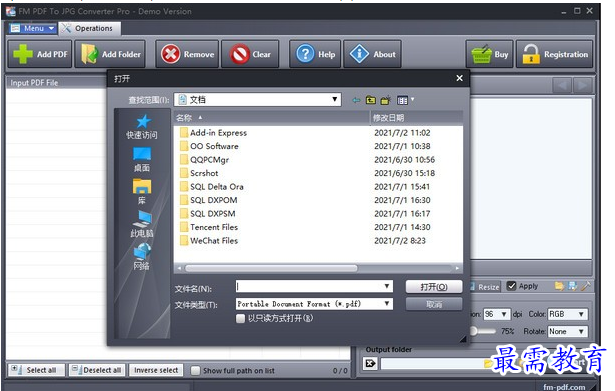Click the fm-pdf.com link
This screenshot has height=391, width=615.
tap(564, 387)
